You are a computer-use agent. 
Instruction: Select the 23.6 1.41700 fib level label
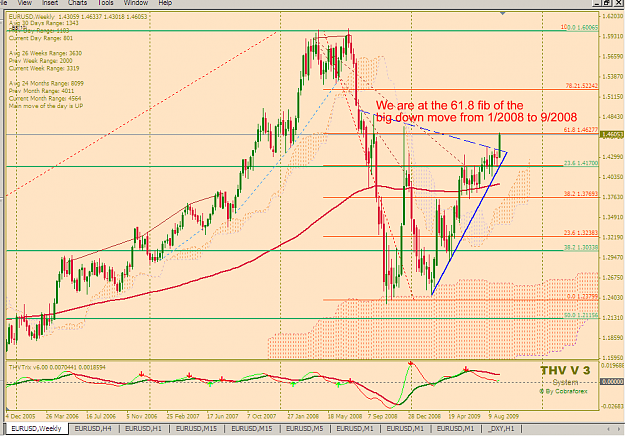coord(581,163)
